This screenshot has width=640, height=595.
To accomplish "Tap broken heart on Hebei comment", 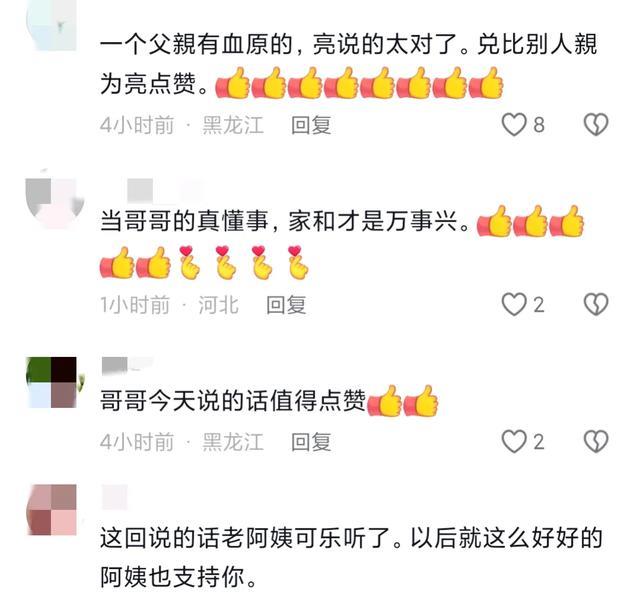I will pos(596,304).
